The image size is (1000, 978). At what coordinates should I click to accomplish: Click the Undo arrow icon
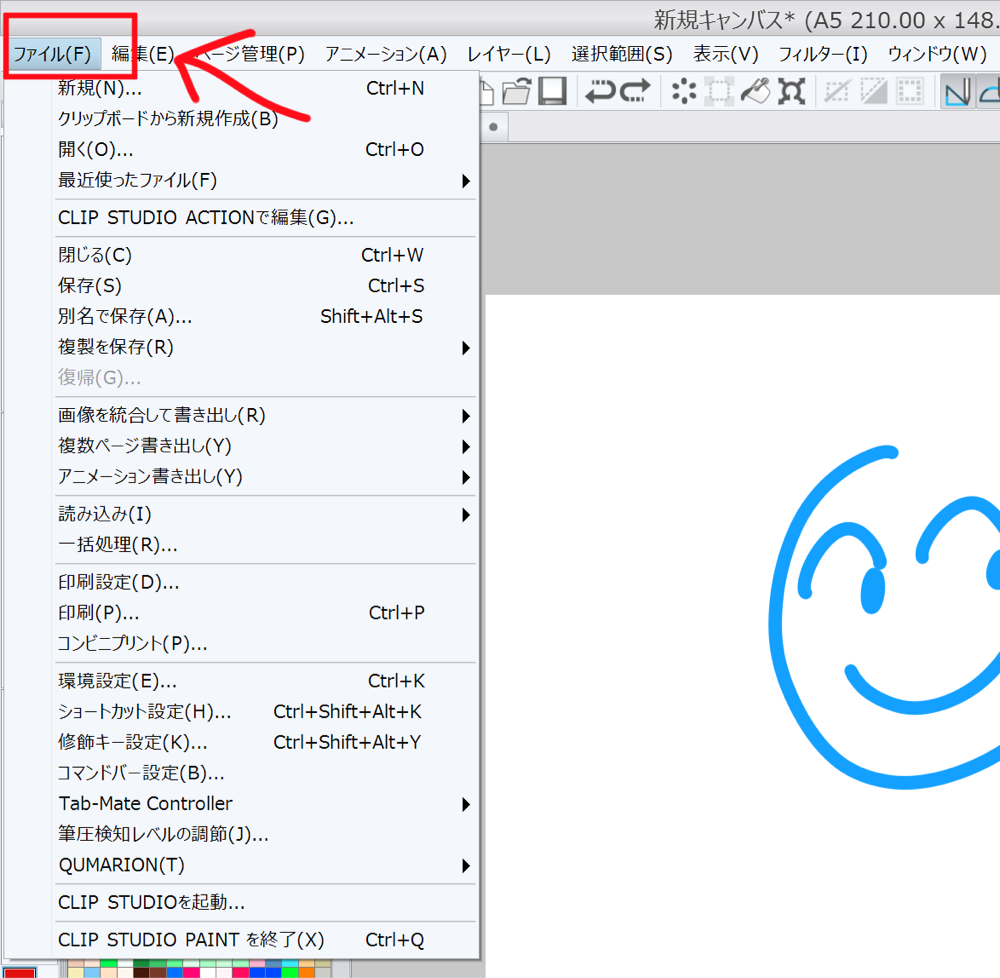600,91
